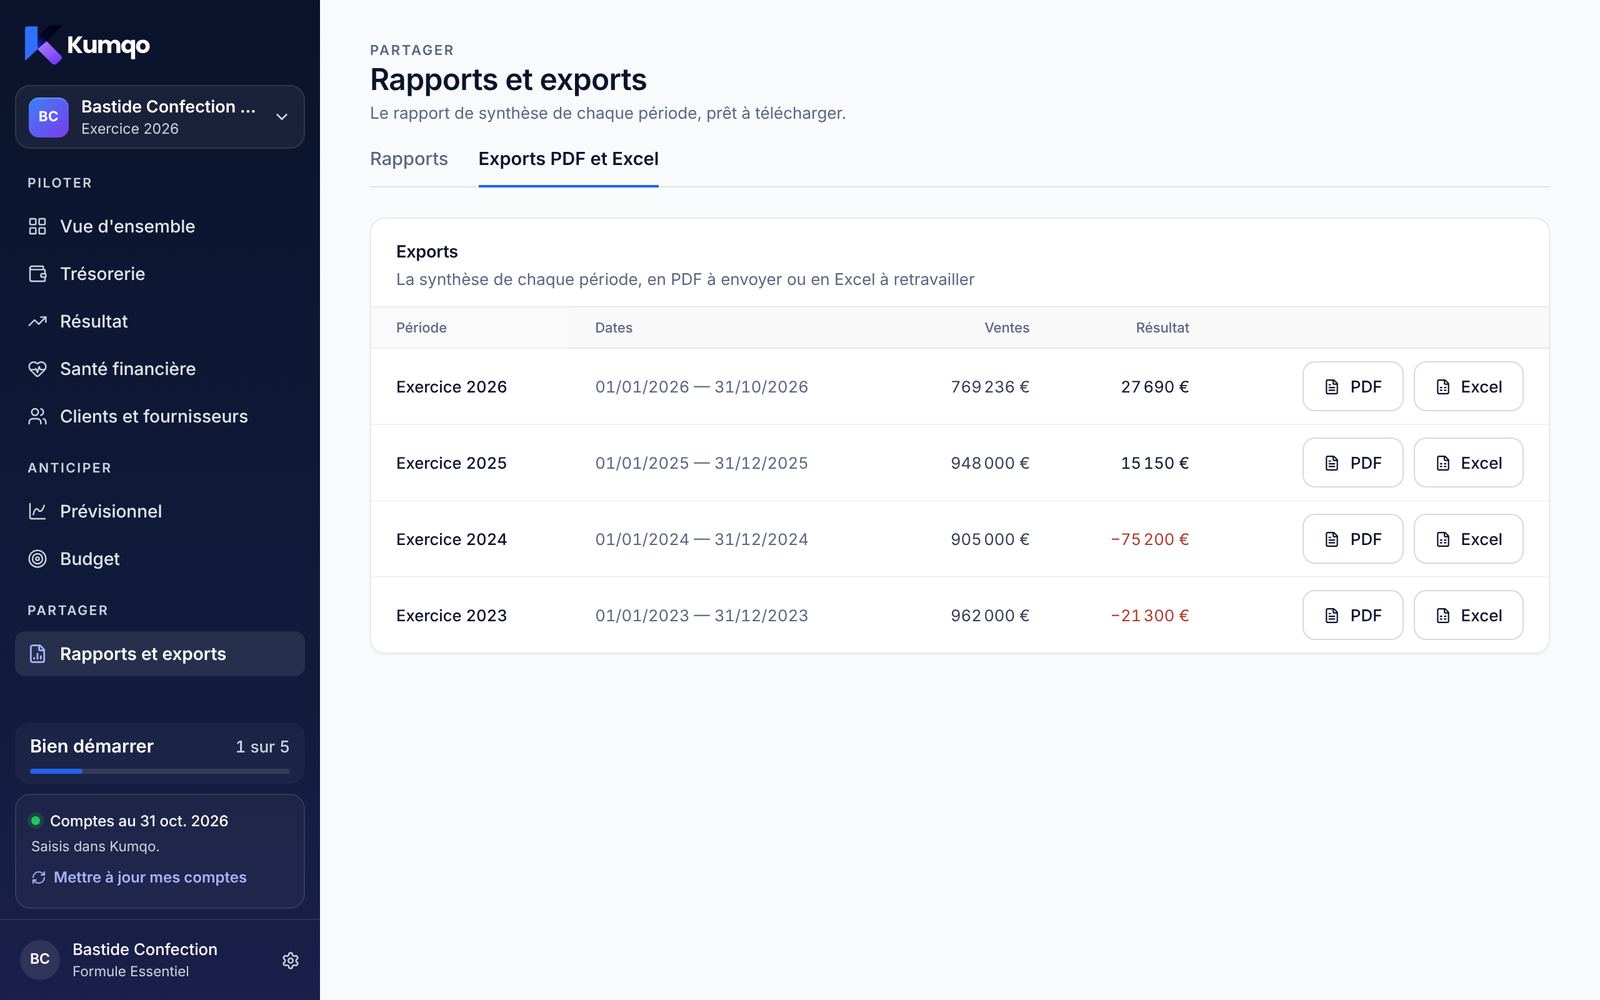The height and width of the screenshot is (1000, 1600).
Task: Download PDF for Exercice 2026
Action: coord(1352,386)
